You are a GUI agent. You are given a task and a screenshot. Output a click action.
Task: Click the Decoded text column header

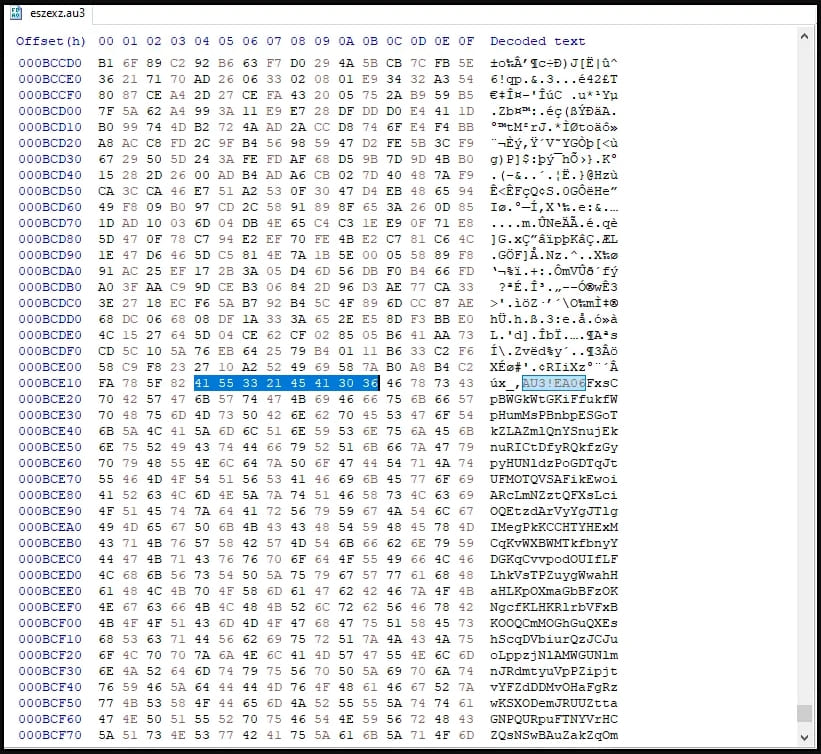[538, 41]
